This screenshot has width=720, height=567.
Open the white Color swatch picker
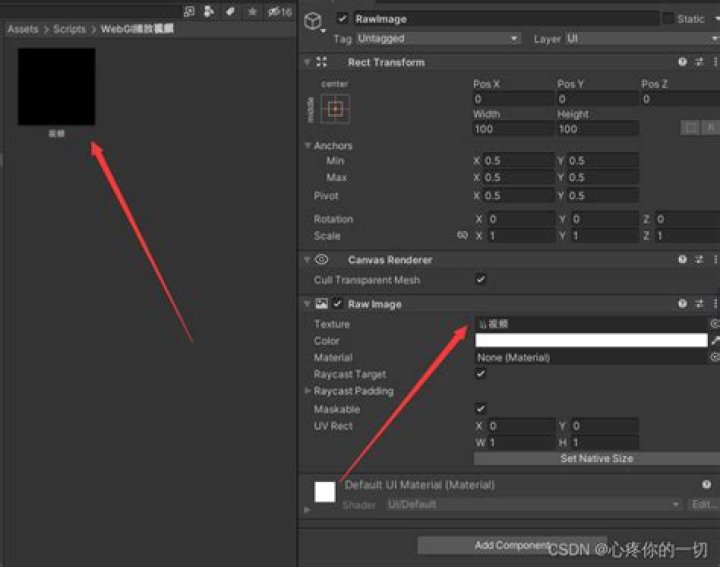point(591,341)
